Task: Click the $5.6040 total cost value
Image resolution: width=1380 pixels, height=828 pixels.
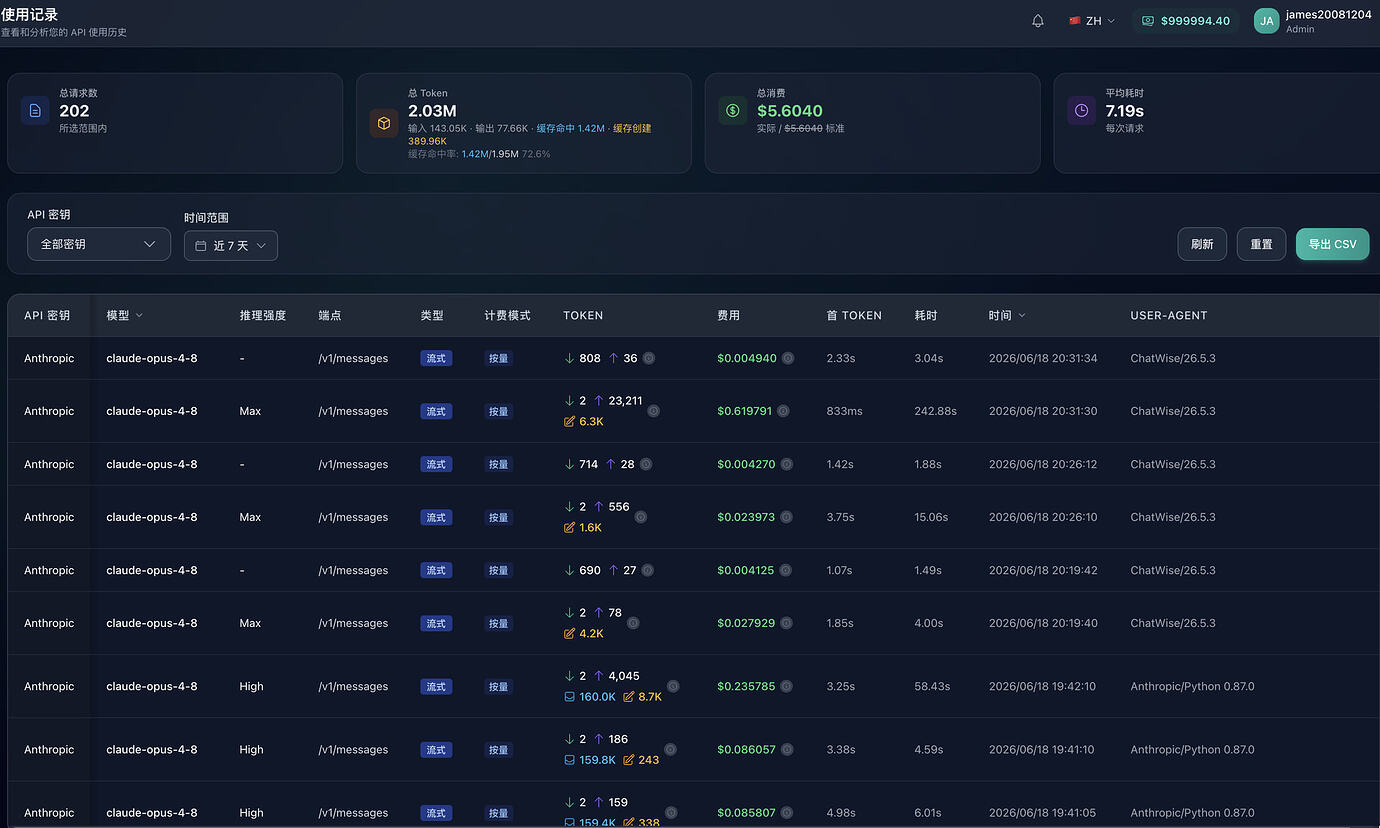Action: coord(790,111)
